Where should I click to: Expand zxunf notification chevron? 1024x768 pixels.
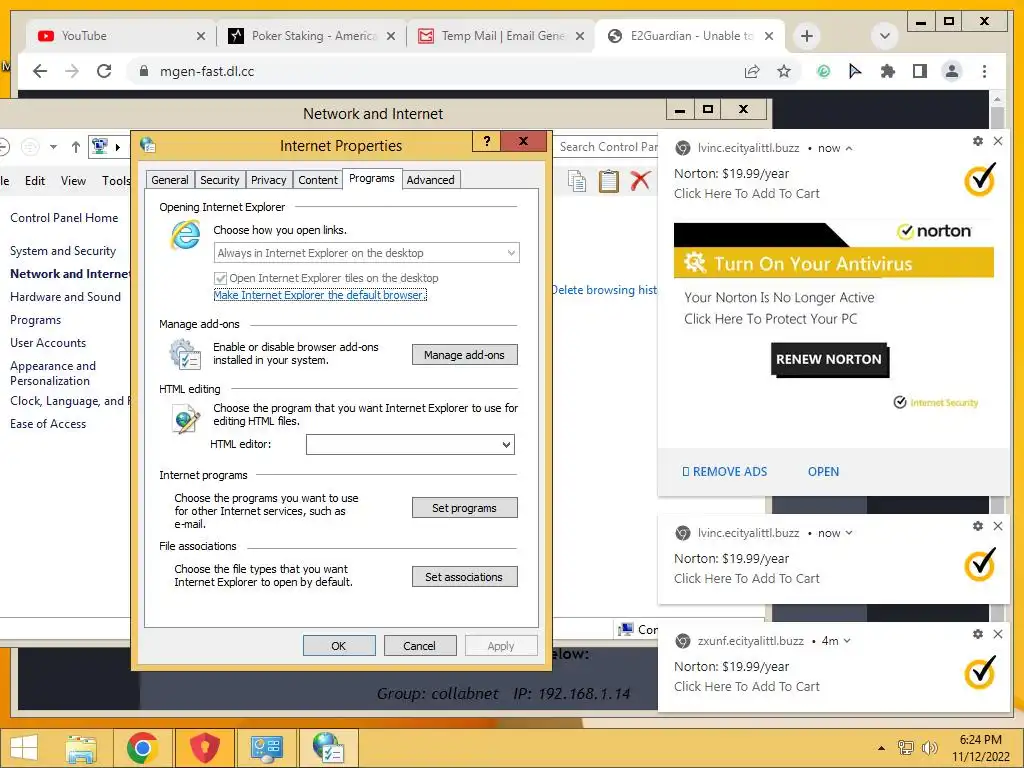(x=847, y=641)
